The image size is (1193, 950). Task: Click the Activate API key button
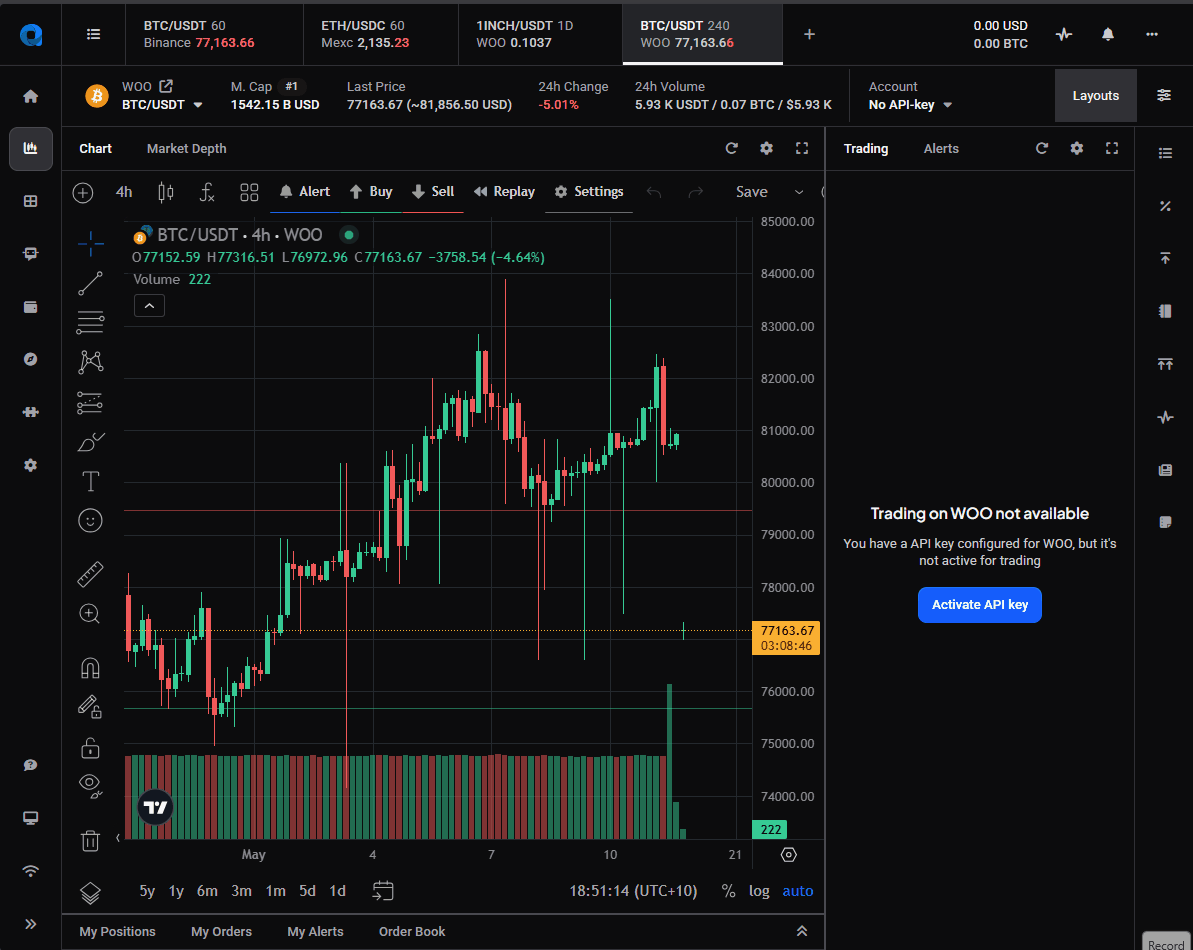(979, 605)
